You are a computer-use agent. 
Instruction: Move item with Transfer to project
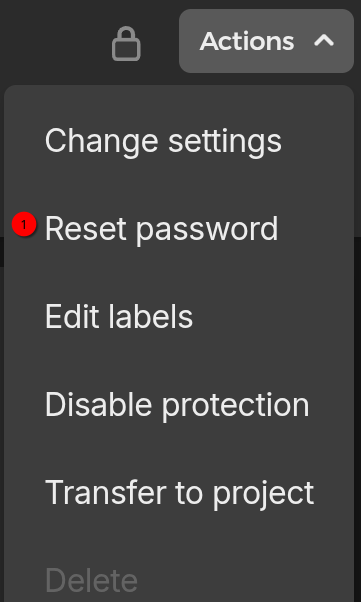[179, 493]
